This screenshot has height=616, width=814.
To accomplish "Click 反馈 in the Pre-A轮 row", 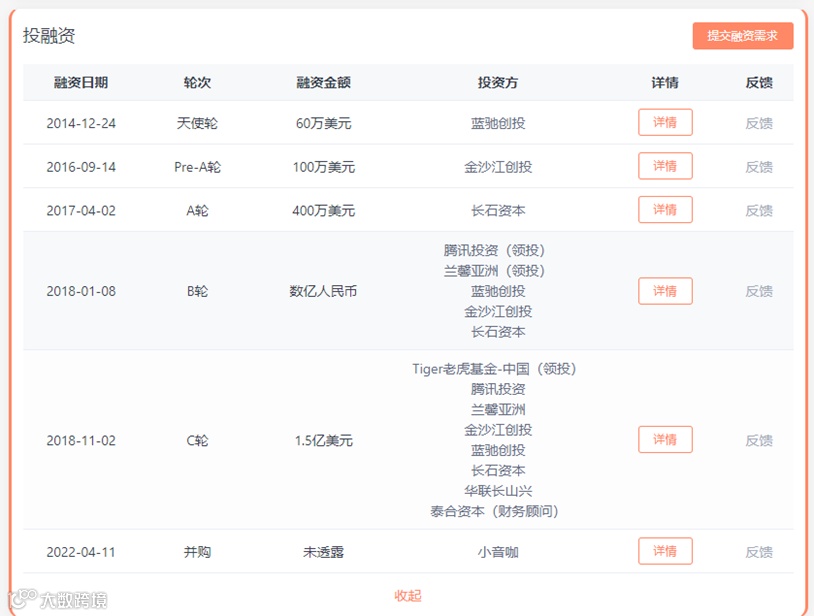I will coord(759,167).
